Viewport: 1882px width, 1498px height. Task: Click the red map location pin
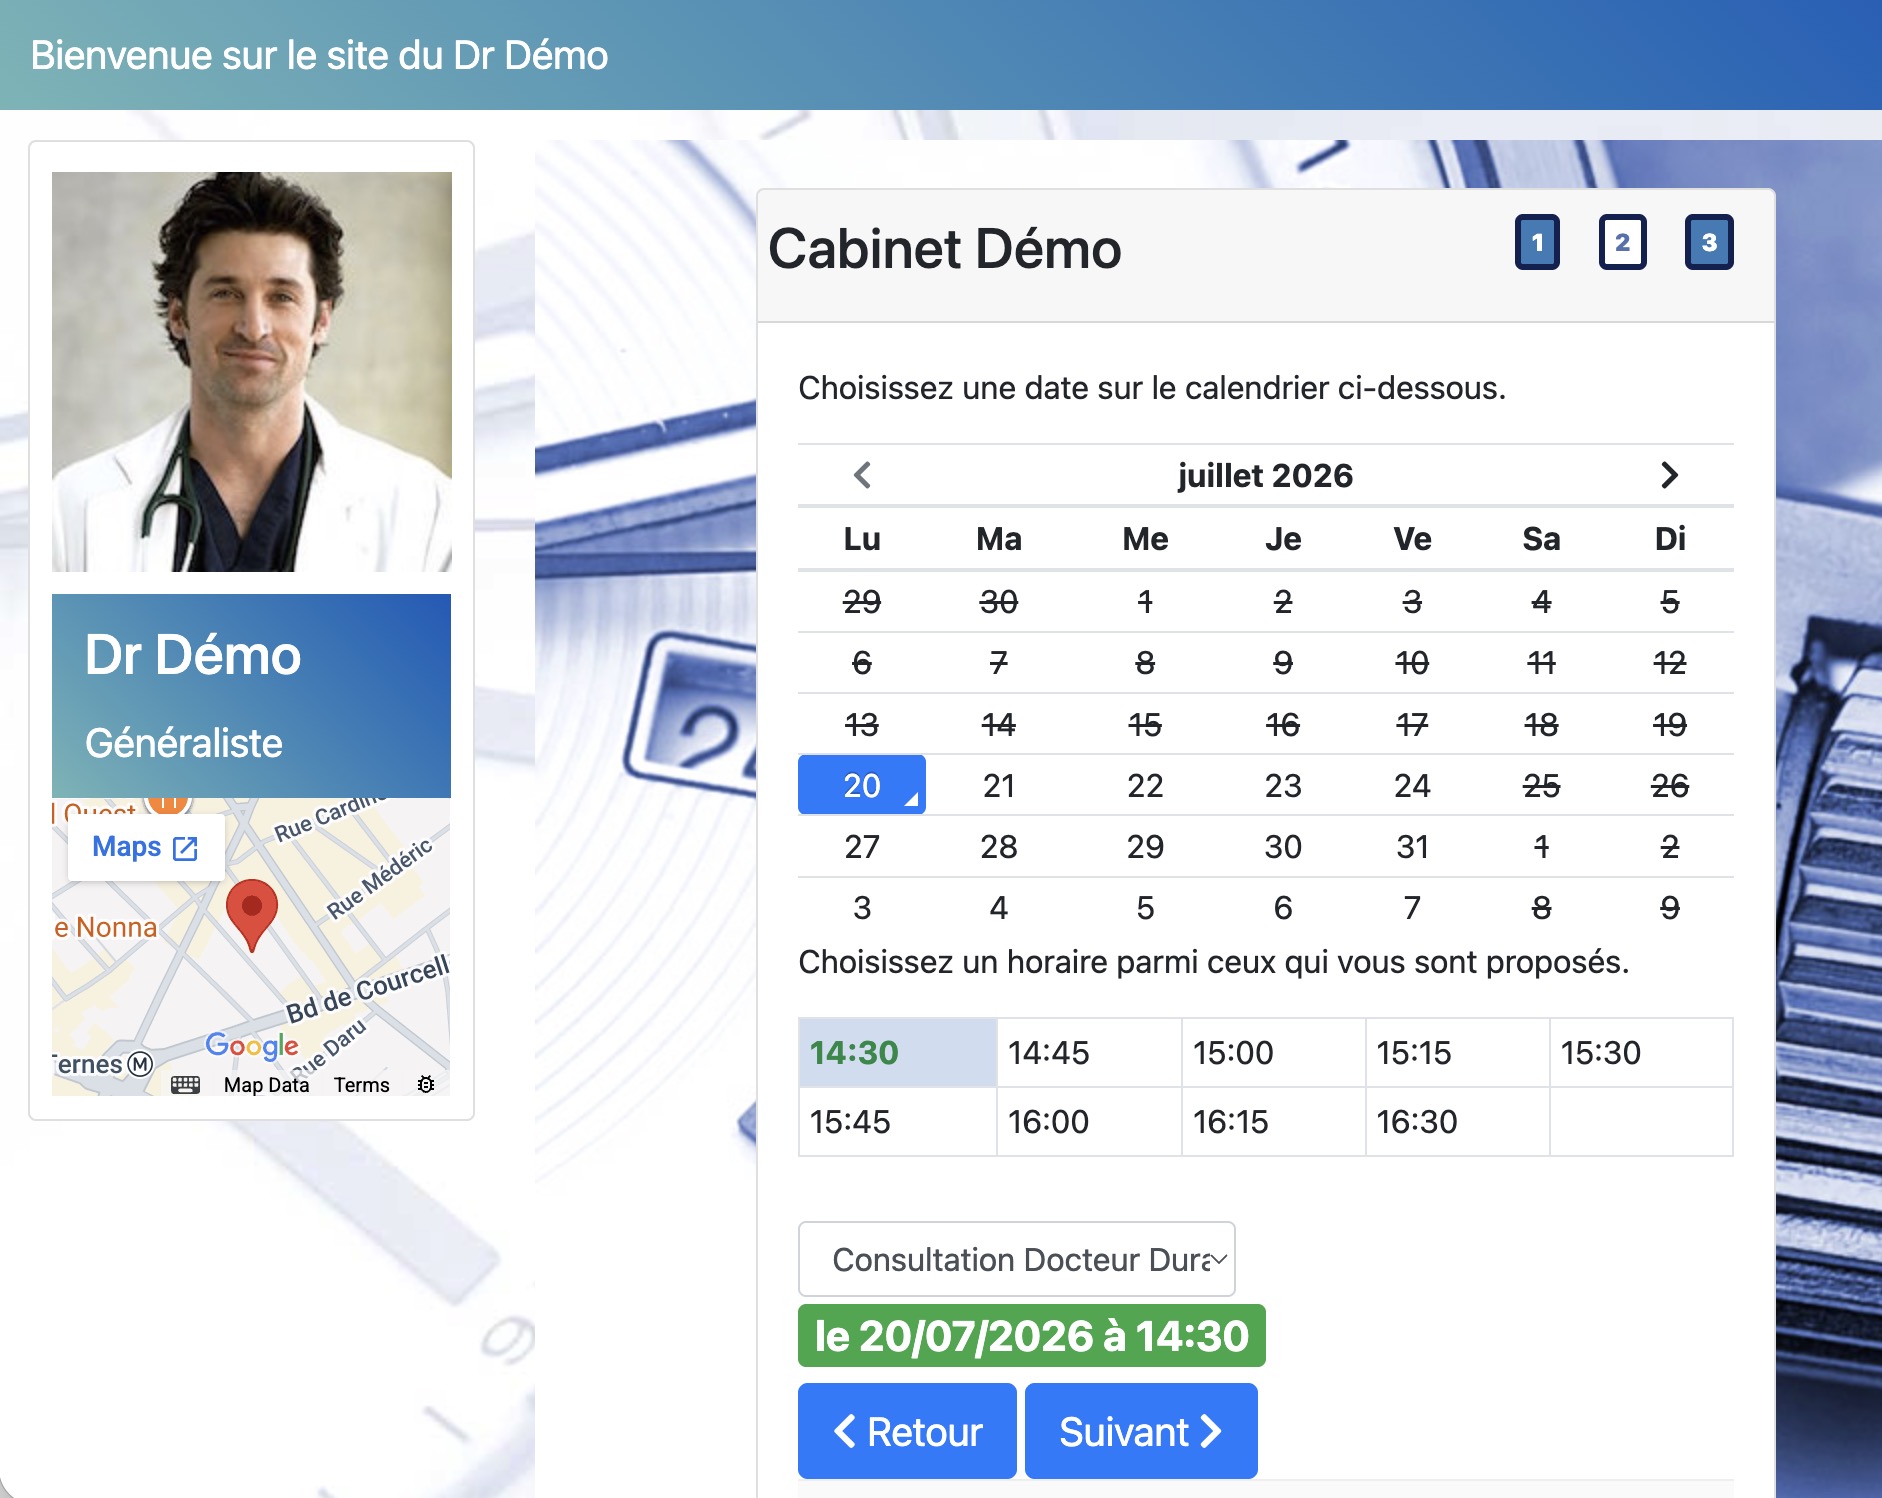(252, 915)
